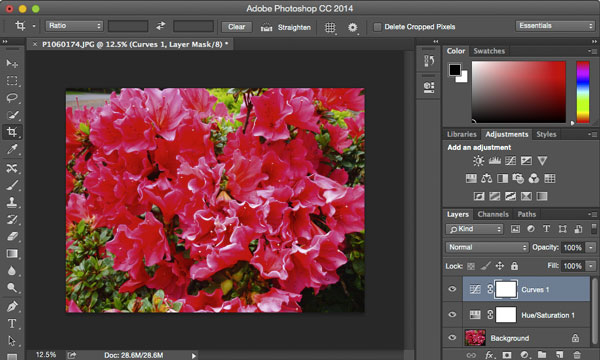Select the Dodge tool

12,287
